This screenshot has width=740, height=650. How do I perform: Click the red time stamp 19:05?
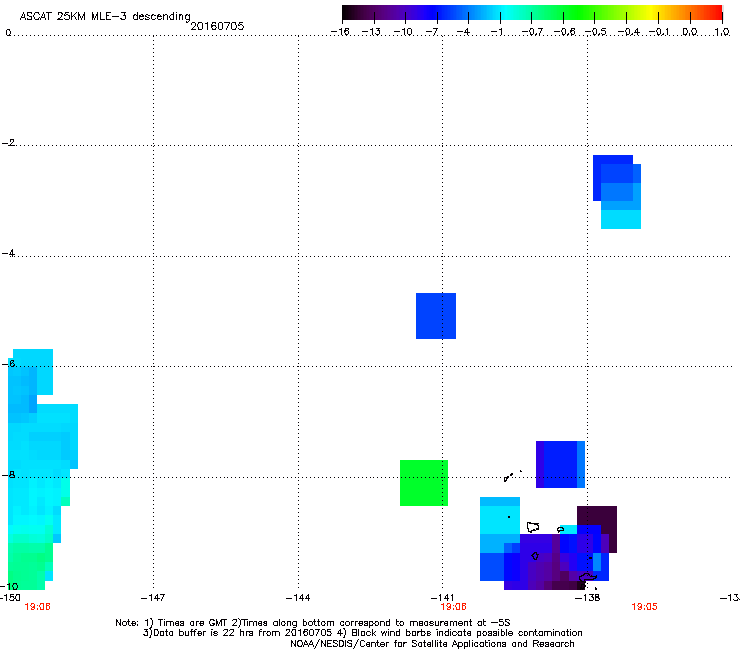pos(644,607)
